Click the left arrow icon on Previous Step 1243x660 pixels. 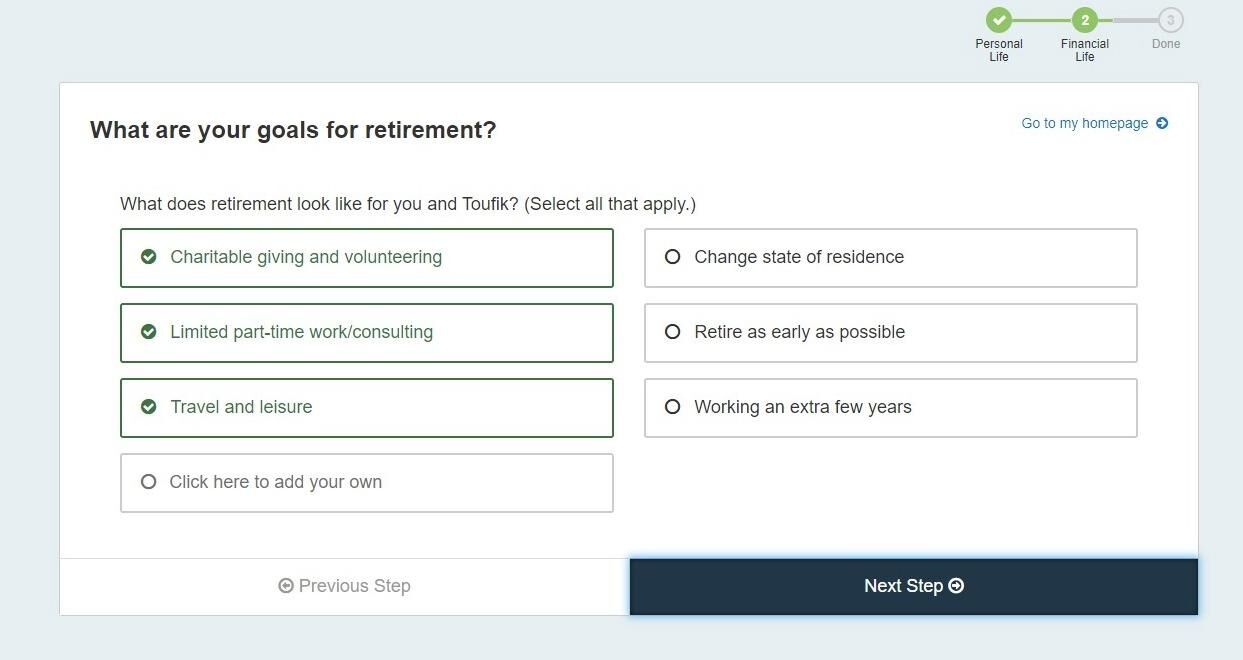pos(286,586)
